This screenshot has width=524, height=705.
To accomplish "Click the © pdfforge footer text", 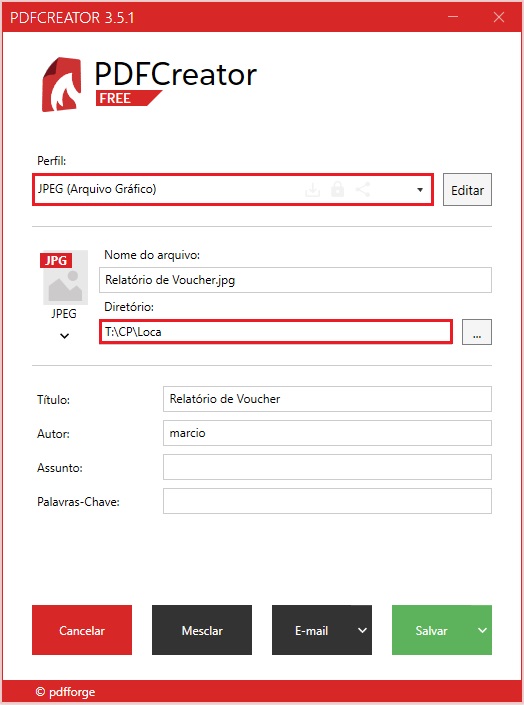I will 65,692.
